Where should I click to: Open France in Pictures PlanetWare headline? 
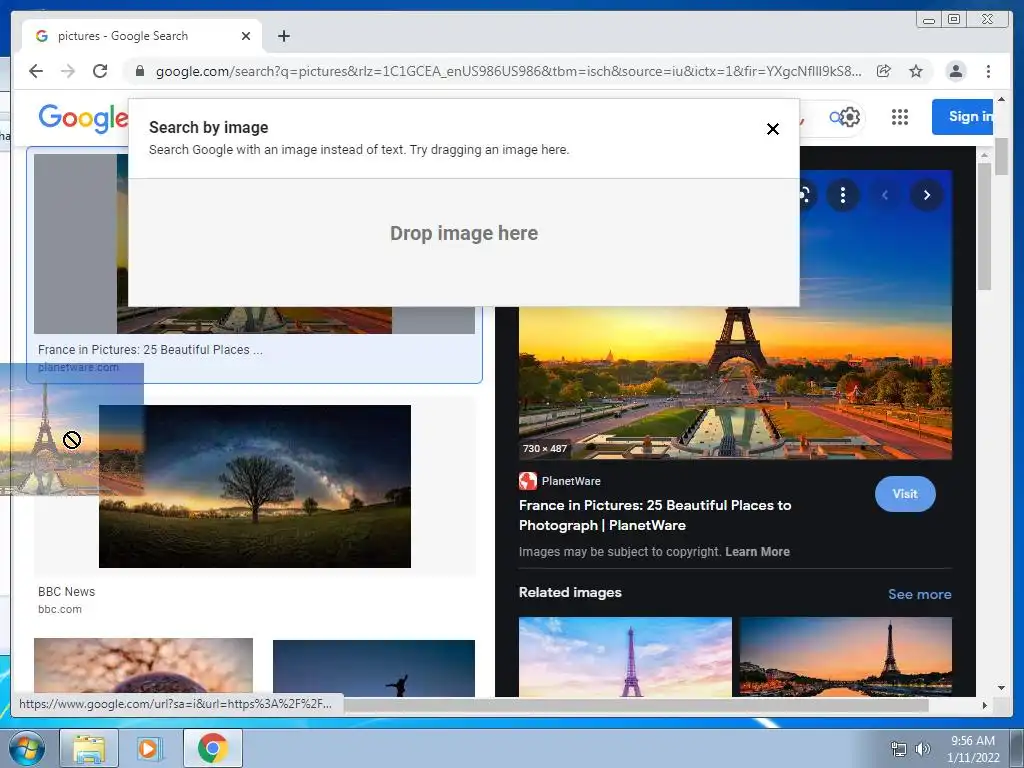654,515
